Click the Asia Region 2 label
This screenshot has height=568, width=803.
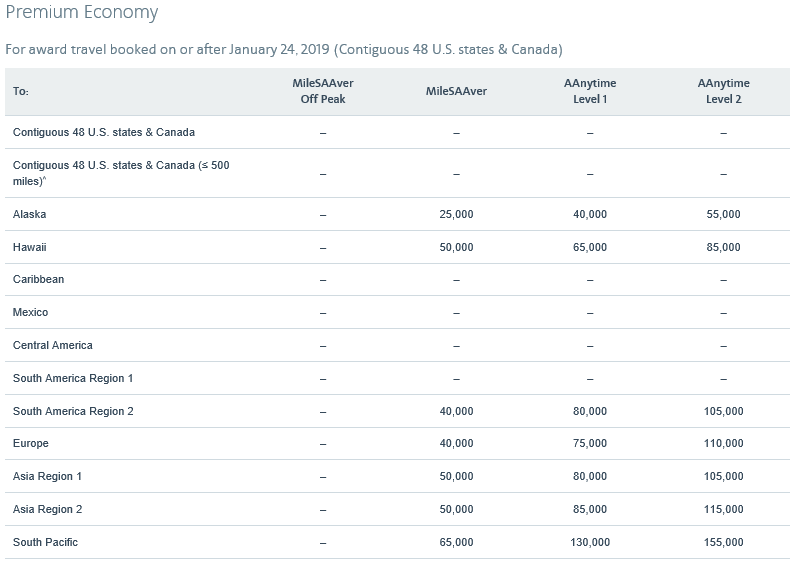tap(47, 509)
